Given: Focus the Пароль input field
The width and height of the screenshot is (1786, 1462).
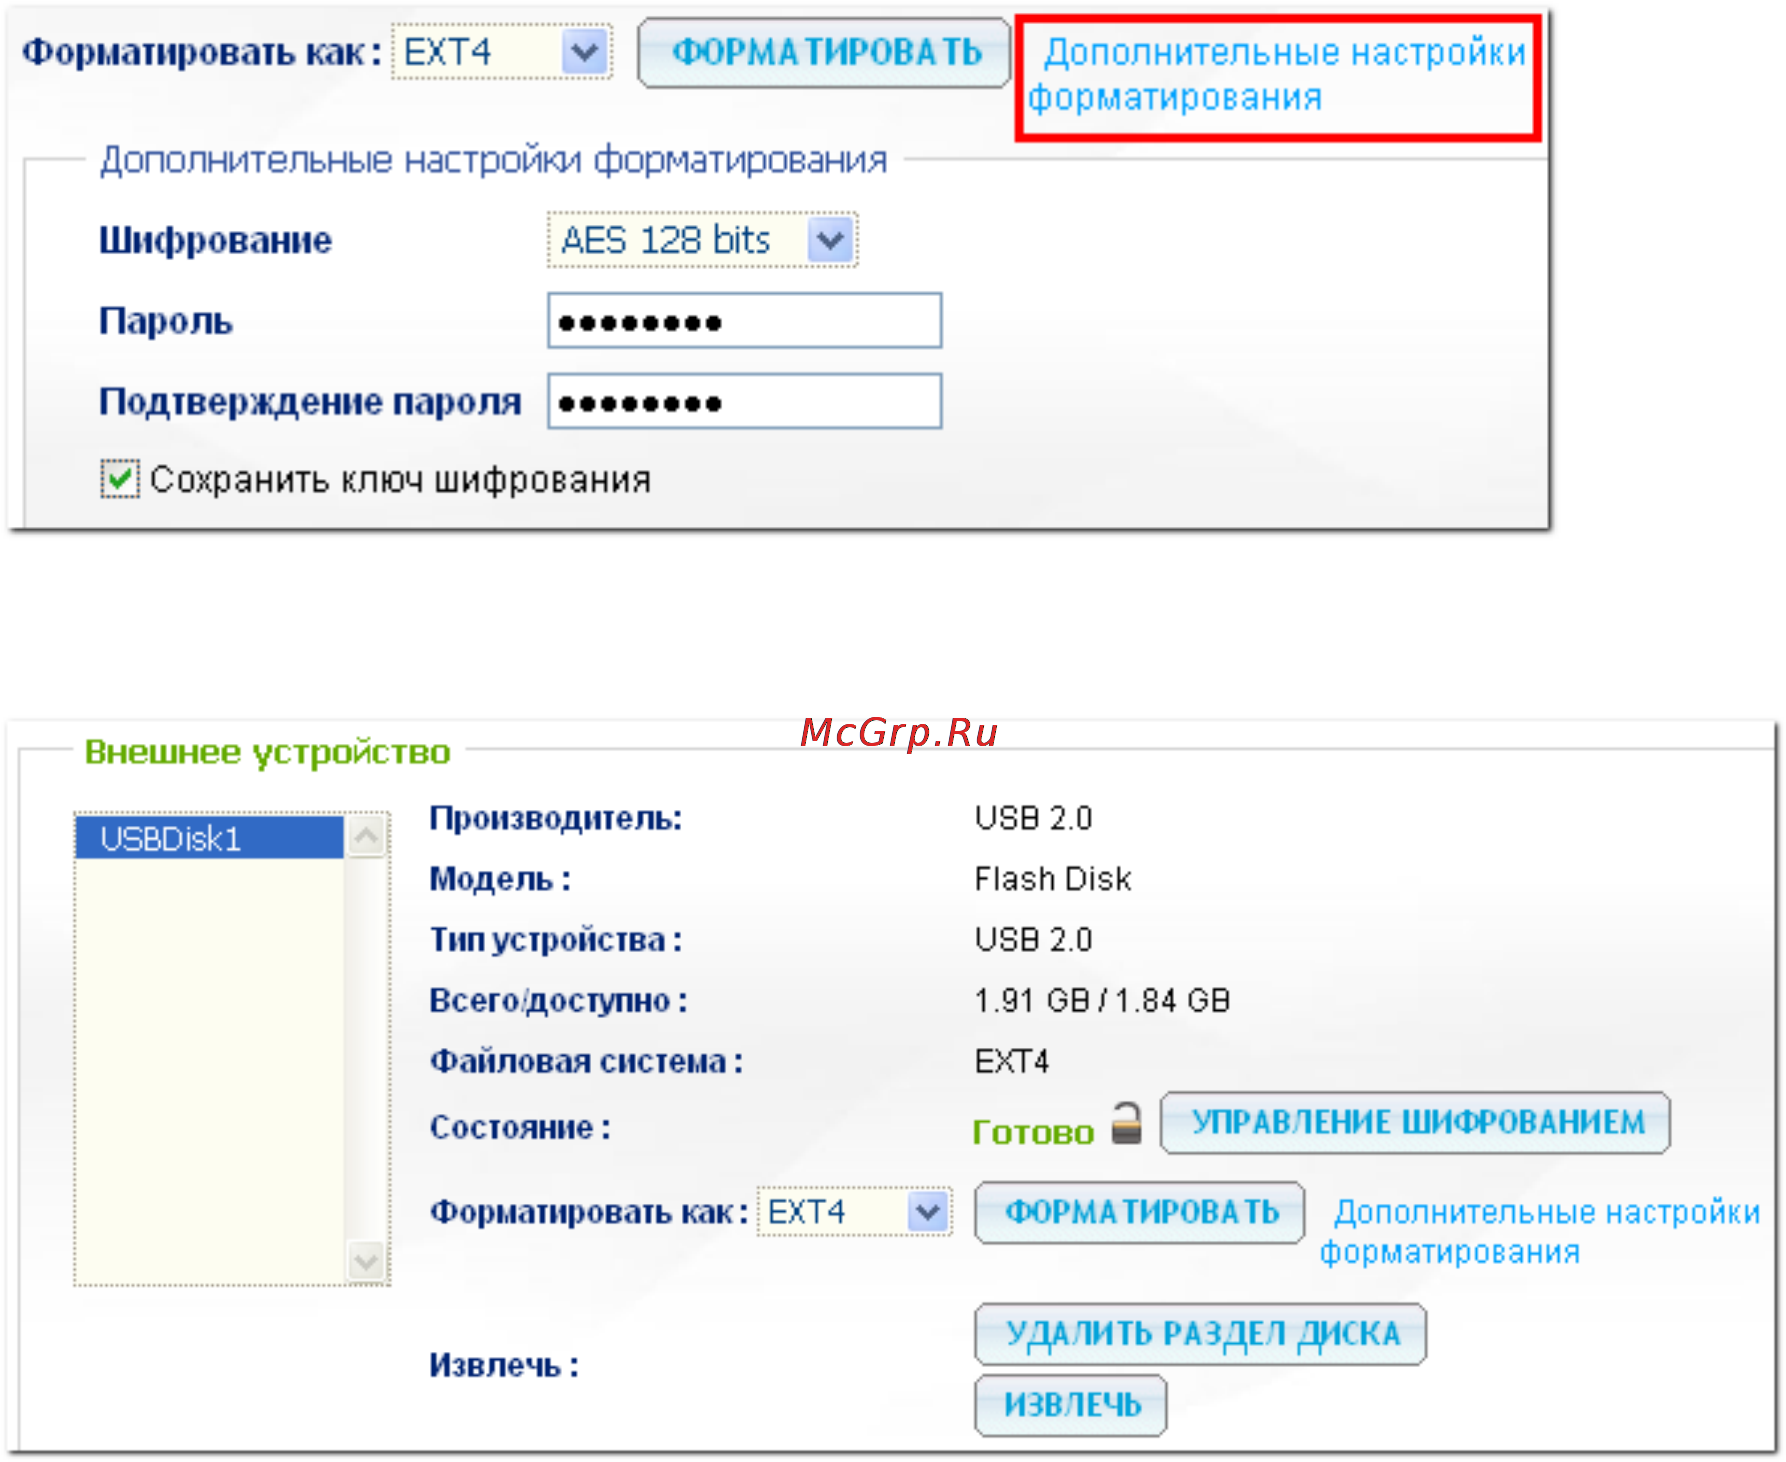Looking at the screenshot, I should [744, 321].
